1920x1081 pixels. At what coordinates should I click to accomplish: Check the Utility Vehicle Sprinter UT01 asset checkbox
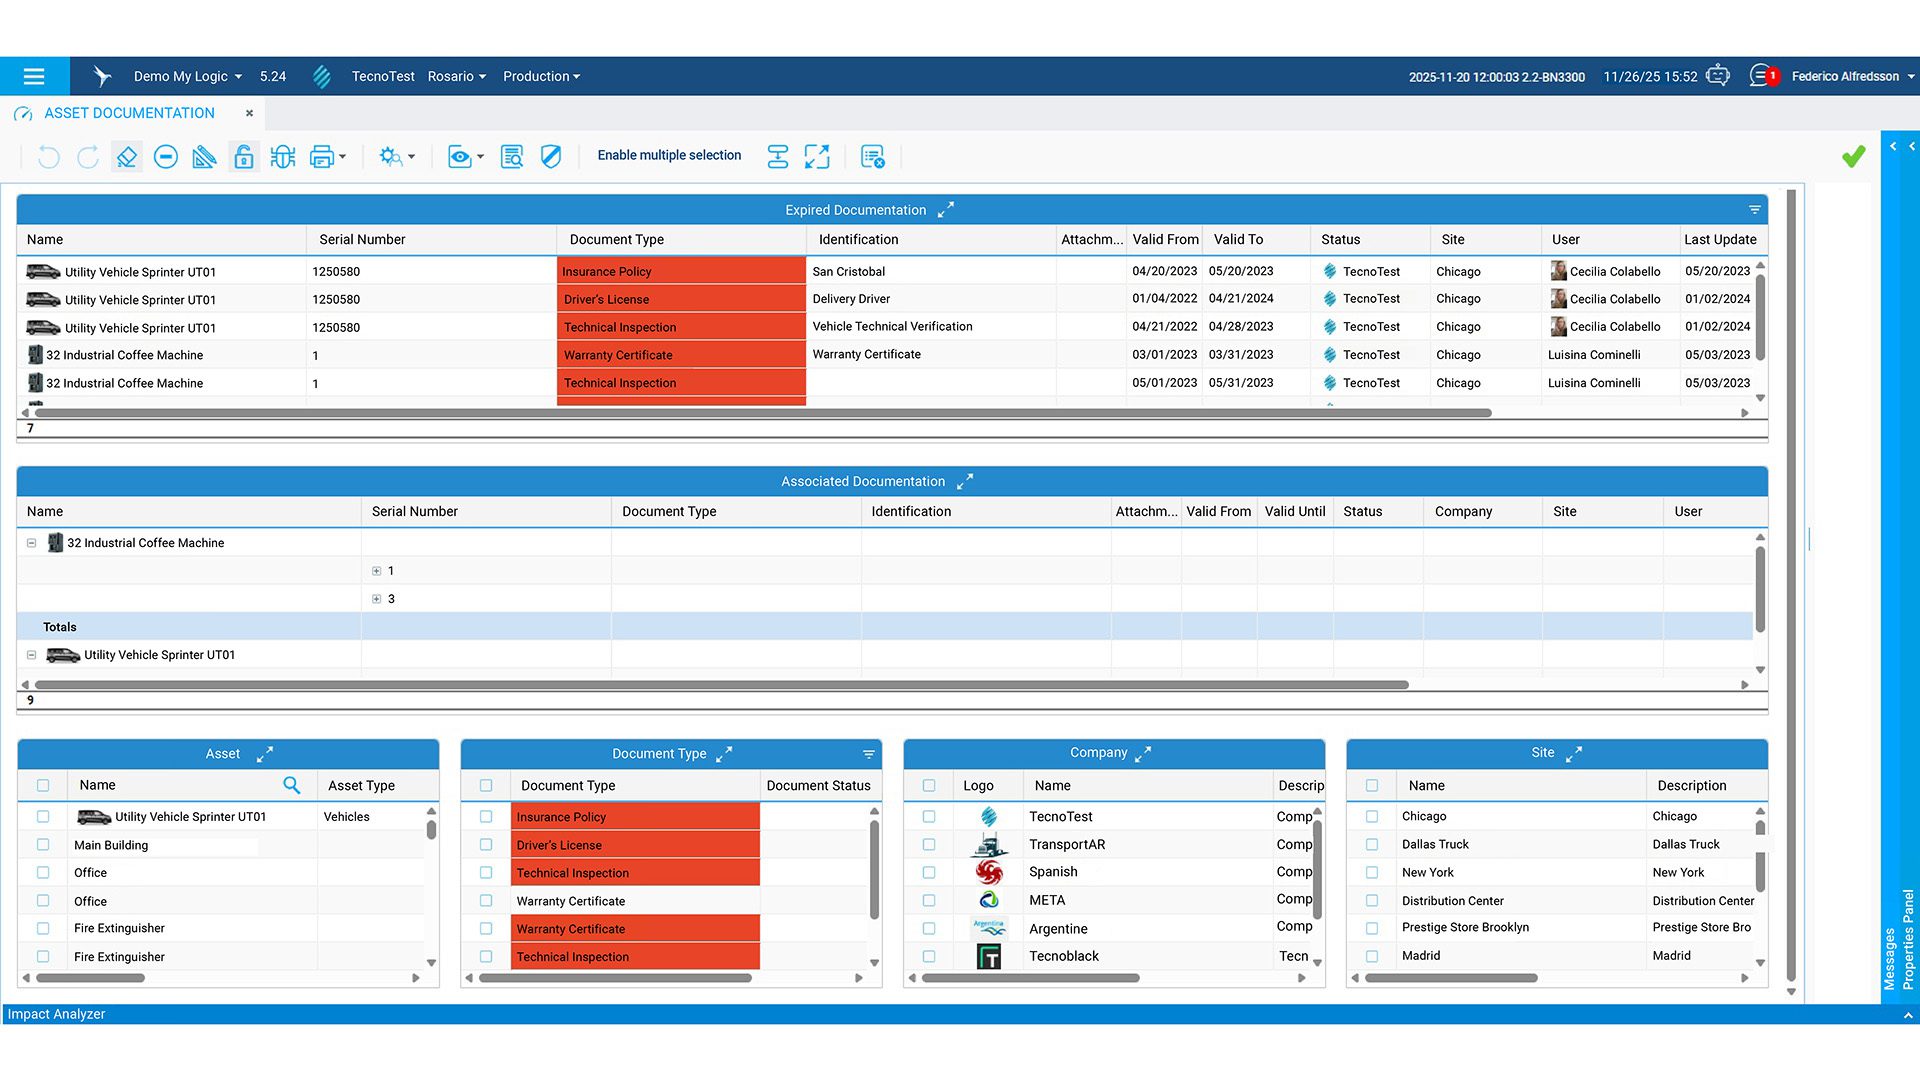tap(43, 817)
